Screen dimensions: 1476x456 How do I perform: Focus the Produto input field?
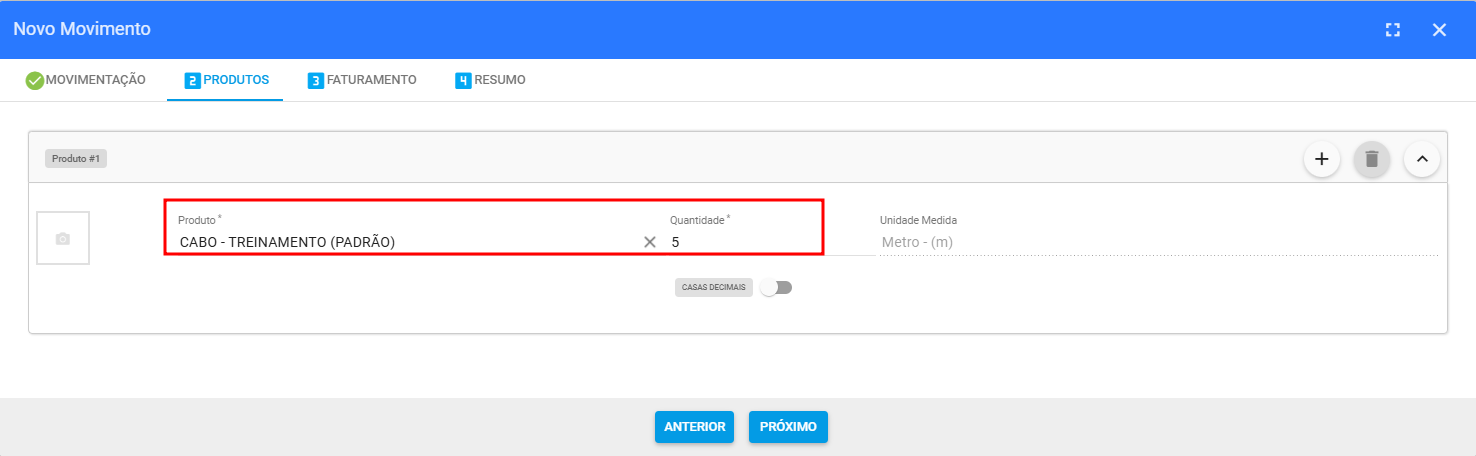(x=408, y=242)
